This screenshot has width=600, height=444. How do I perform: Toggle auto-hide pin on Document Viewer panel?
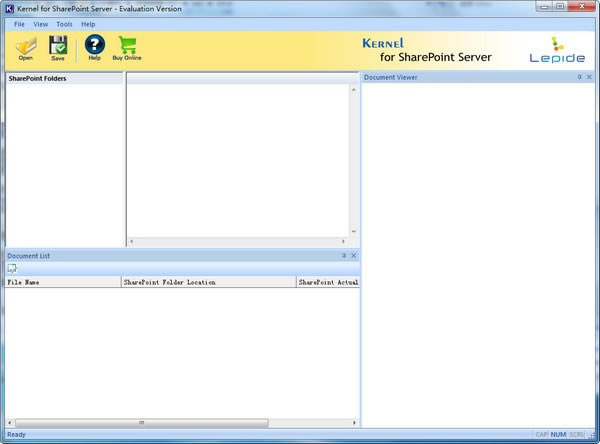(579, 77)
